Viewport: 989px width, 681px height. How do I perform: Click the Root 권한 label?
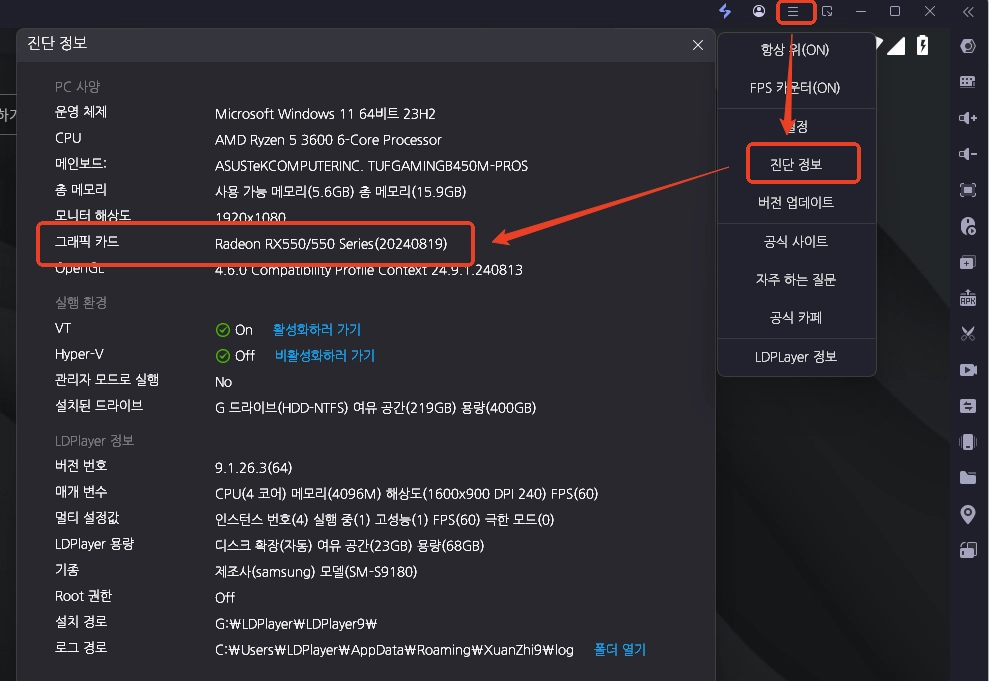[x=83, y=596]
